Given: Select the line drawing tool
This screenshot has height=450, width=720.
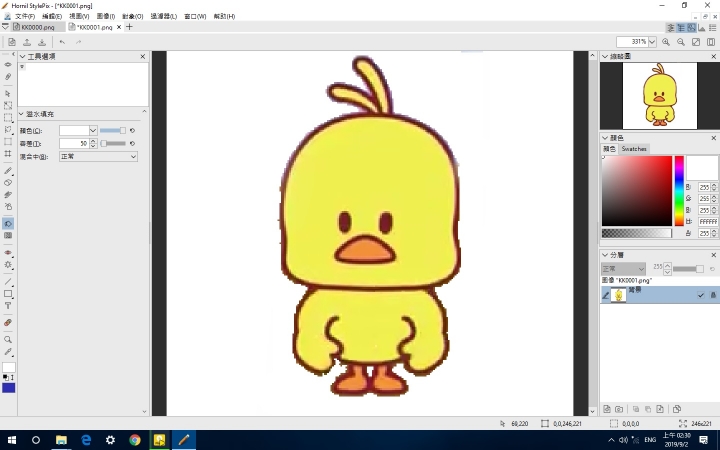Looking at the screenshot, I should (8, 281).
